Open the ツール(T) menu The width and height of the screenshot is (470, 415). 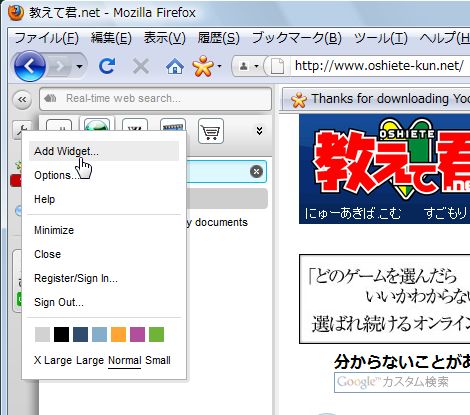click(381, 38)
